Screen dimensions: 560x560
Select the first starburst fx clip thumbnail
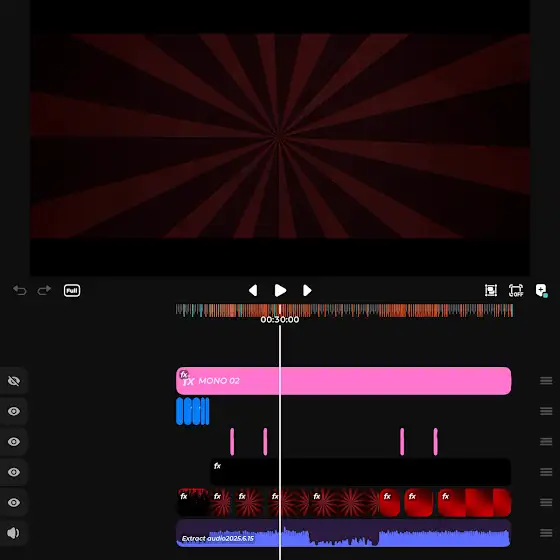[221, 502]
